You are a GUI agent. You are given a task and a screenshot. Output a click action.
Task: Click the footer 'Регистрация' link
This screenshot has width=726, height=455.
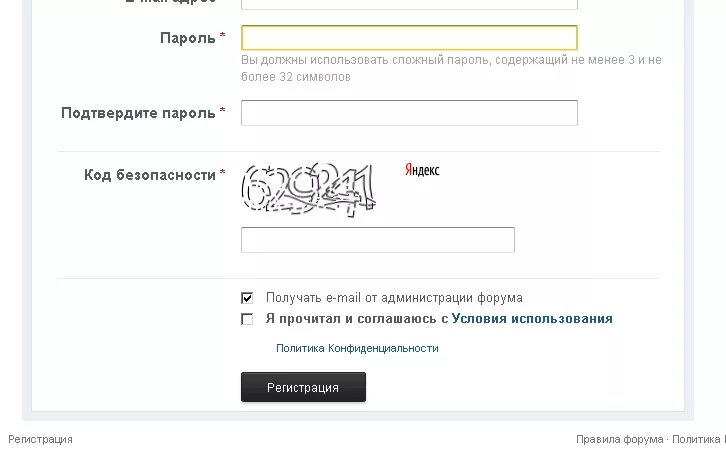40,439
